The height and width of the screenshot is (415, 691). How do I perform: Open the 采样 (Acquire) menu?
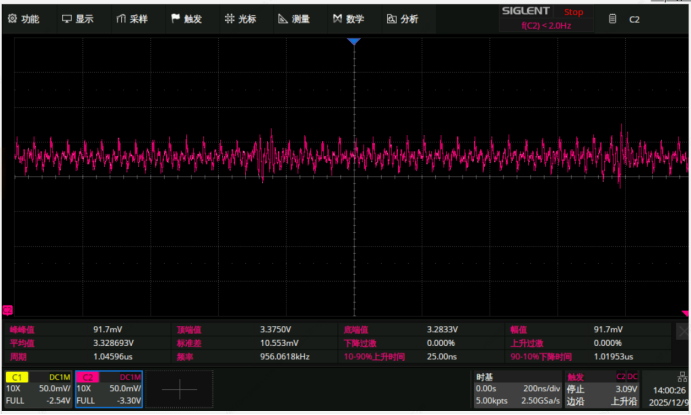[x=132, y=19]
